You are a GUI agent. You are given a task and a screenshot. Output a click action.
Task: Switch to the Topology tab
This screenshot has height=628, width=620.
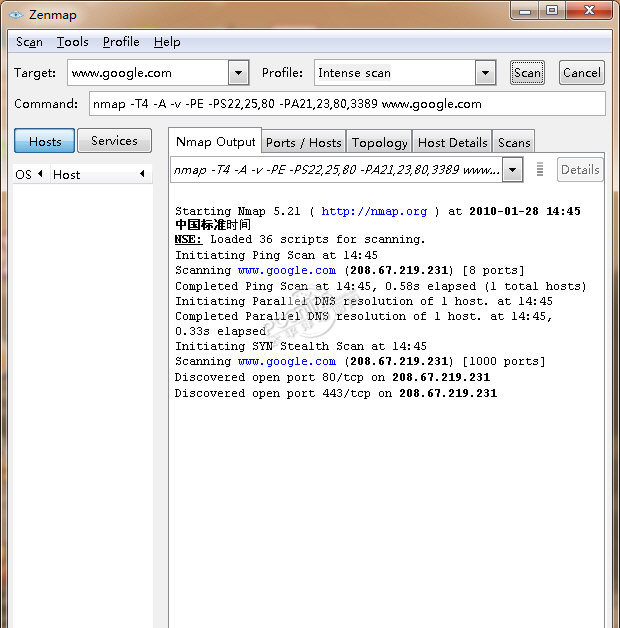[x=379, y=143]
